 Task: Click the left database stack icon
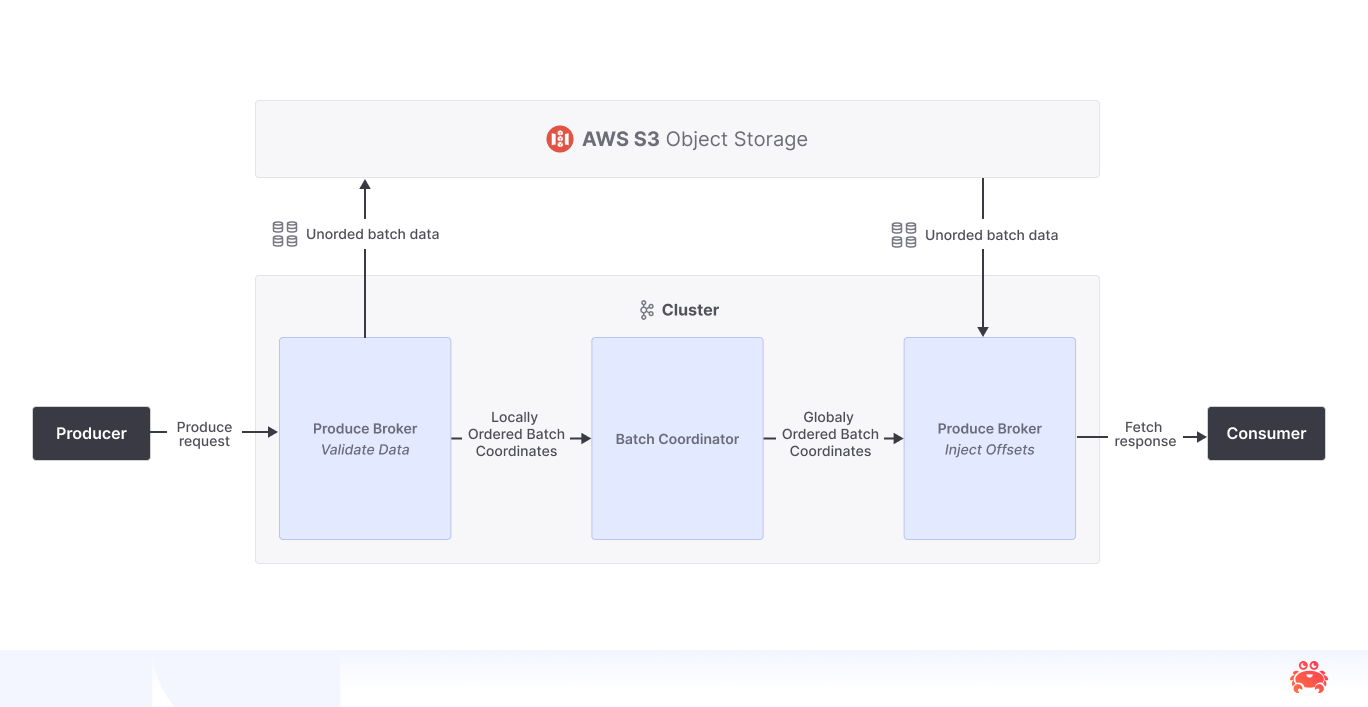[284, 233]
